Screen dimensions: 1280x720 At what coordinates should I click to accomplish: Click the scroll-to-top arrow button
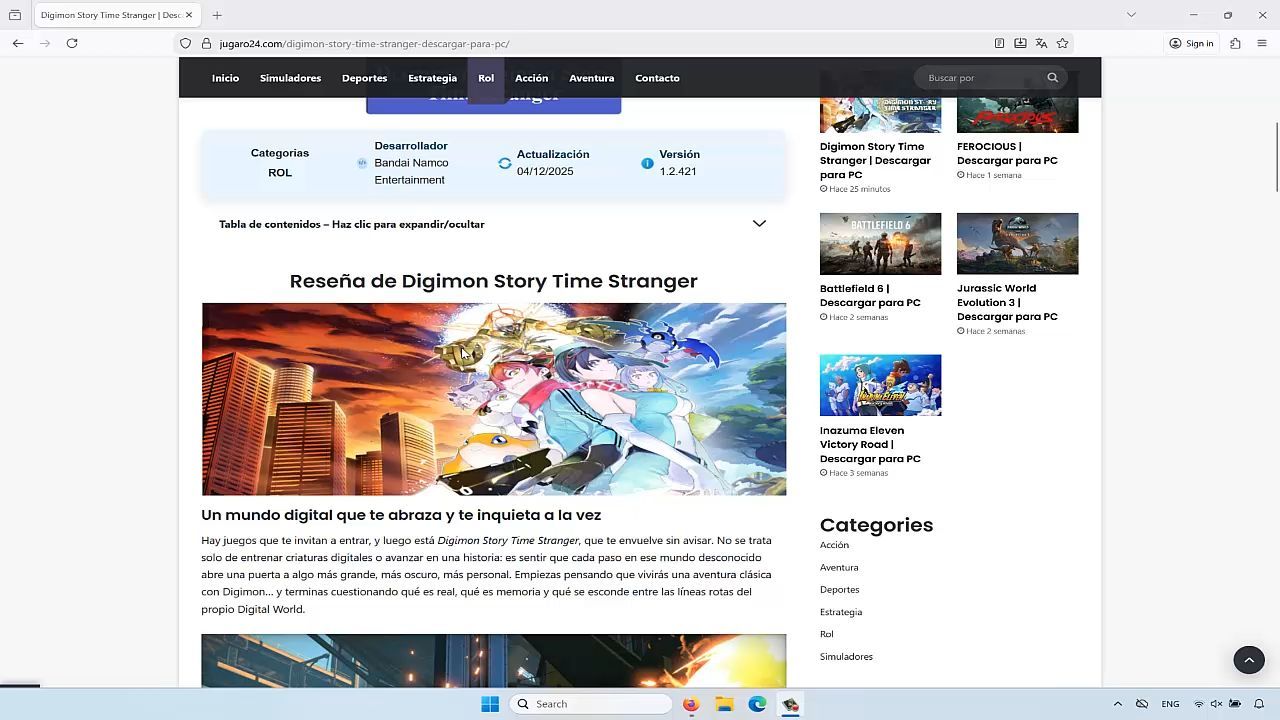point(1248,660)
